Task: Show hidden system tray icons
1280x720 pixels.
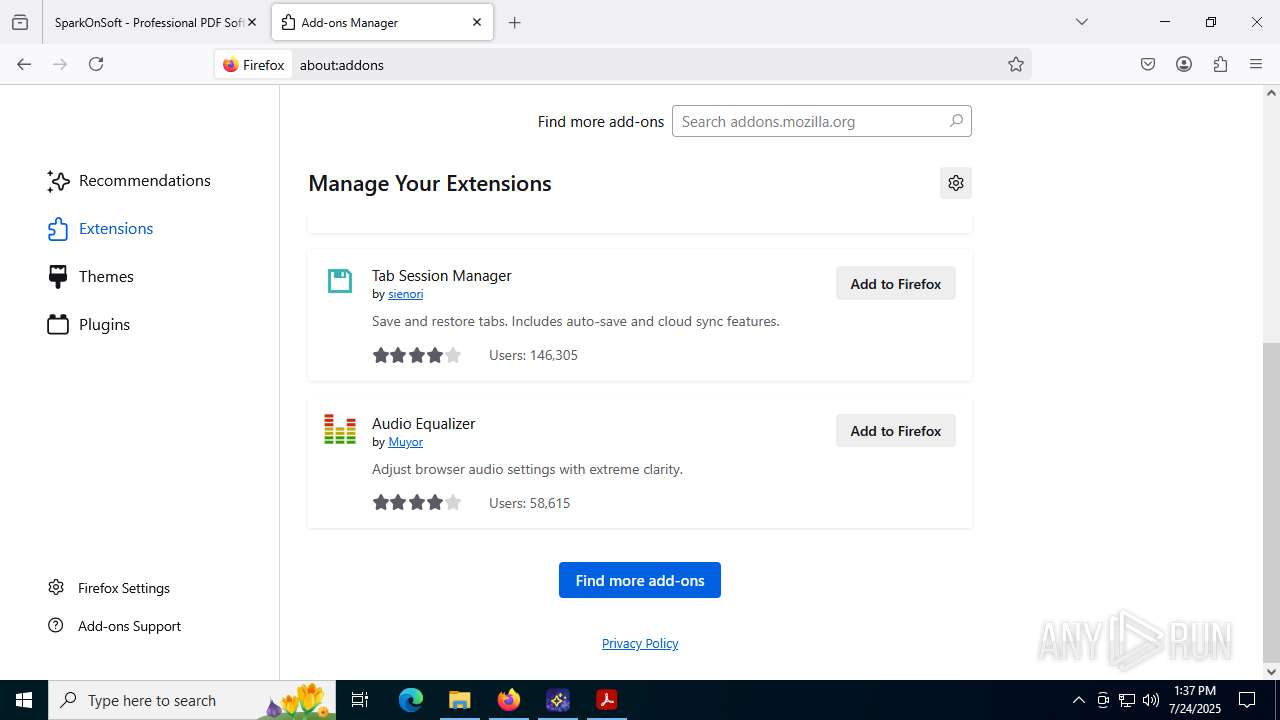Action: coord(1078,700)
